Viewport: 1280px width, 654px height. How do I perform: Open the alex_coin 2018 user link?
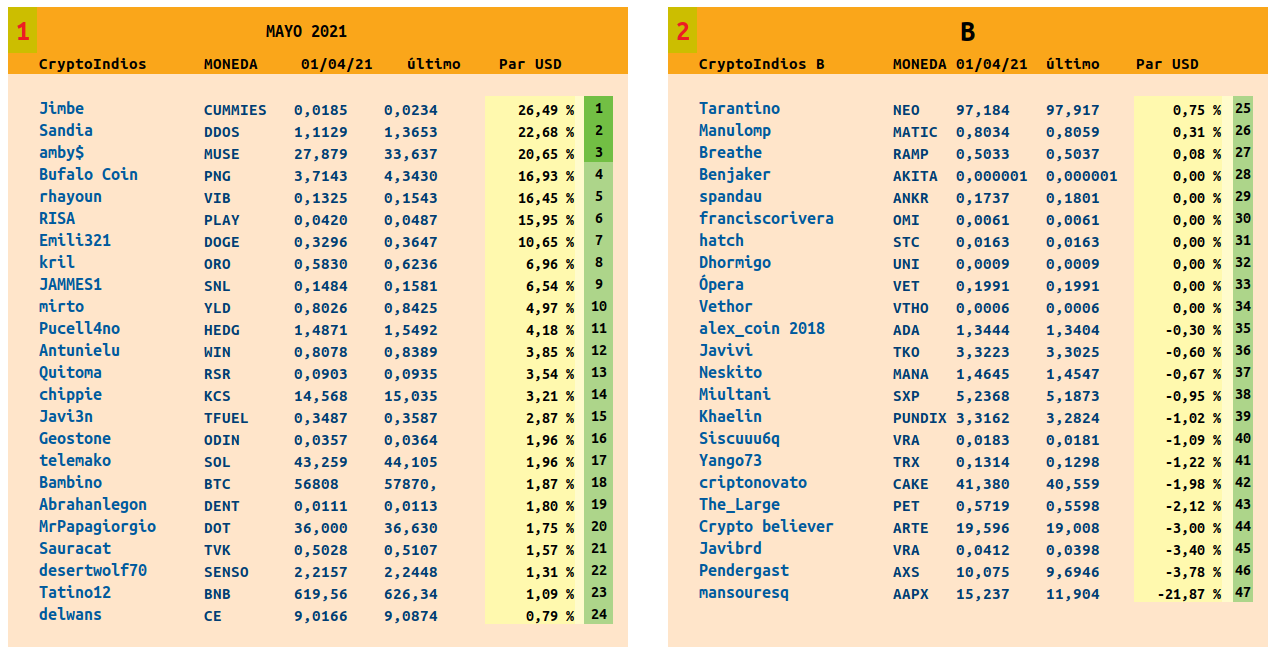point(761,328)
